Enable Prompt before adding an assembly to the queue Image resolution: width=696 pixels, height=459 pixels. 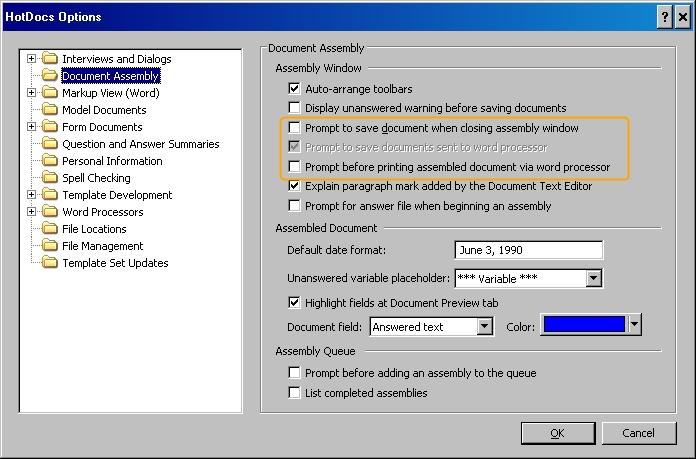[x=294, y=372]
